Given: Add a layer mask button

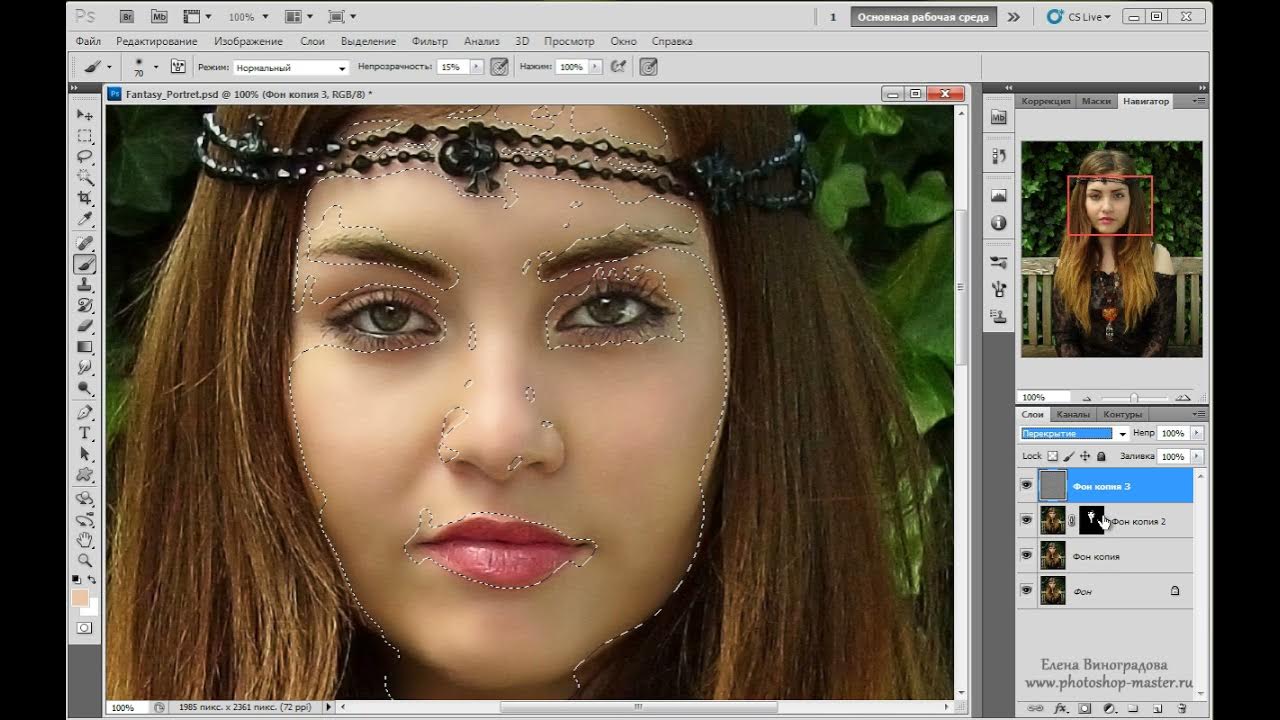Looking at the screenshot, I should tap(1085, 708).
